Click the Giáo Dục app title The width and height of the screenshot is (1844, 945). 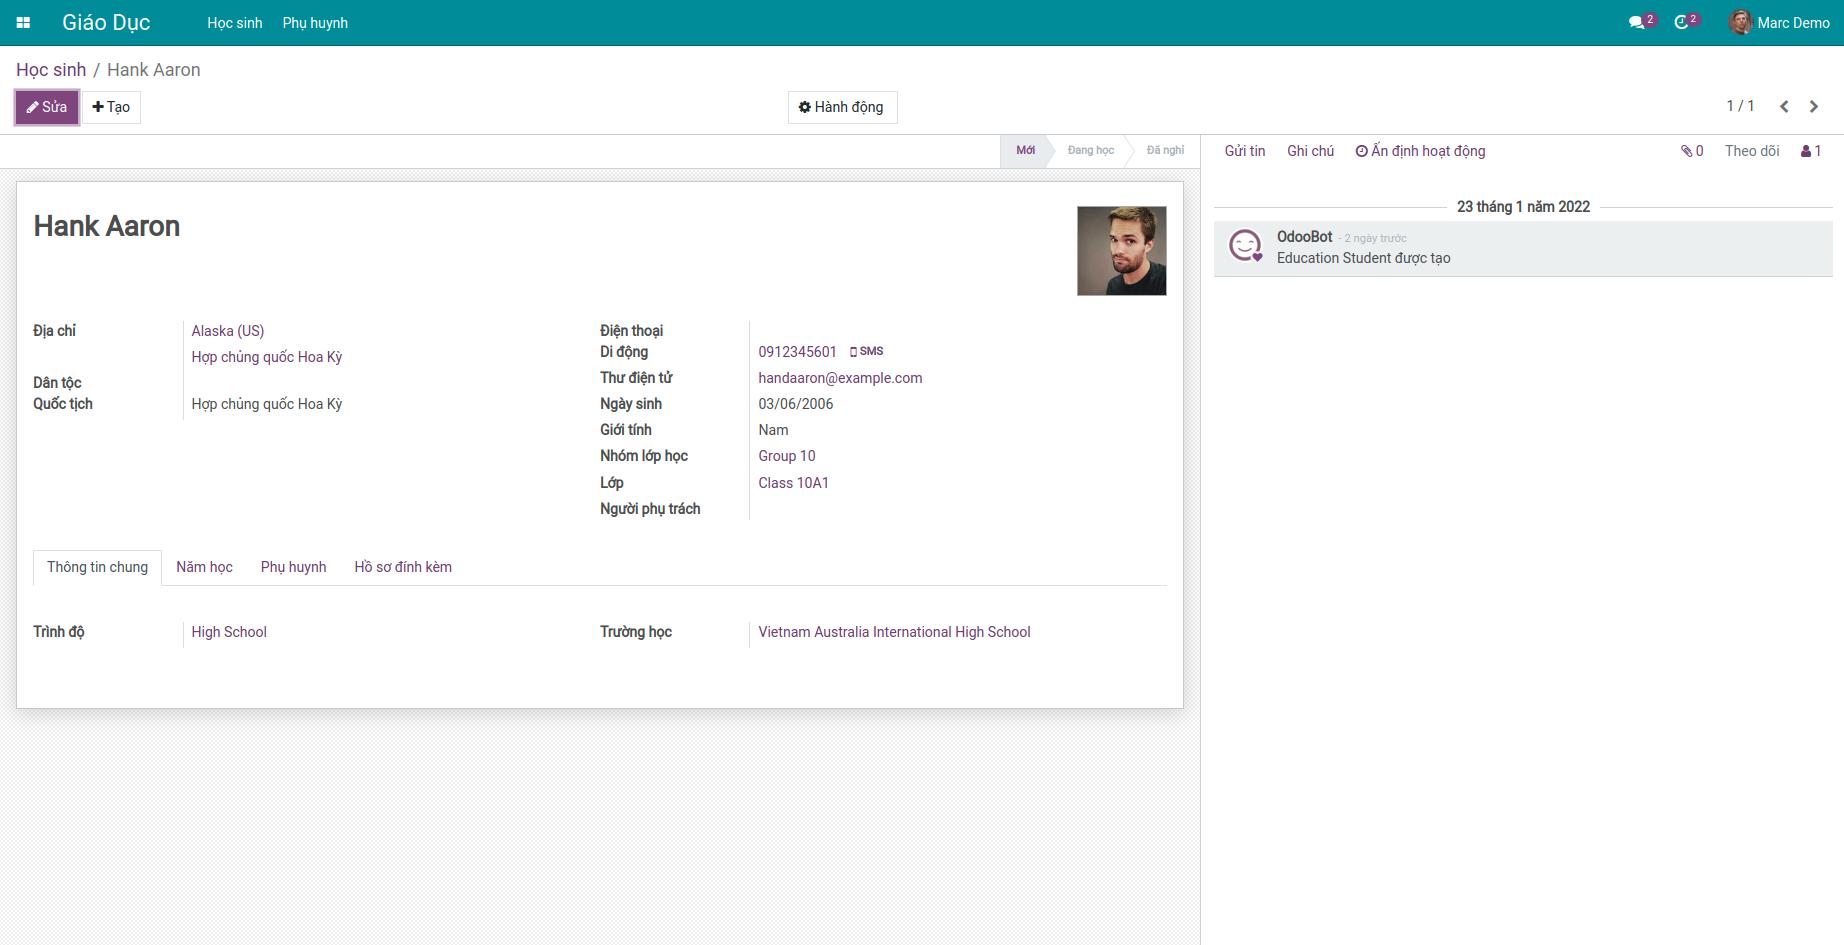pyautogui.click(x=106, y=23)
